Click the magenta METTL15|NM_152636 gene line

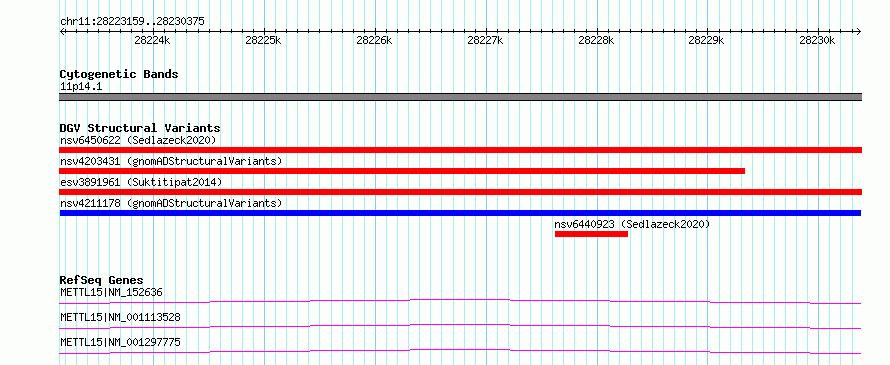click(x=460, y=301)
